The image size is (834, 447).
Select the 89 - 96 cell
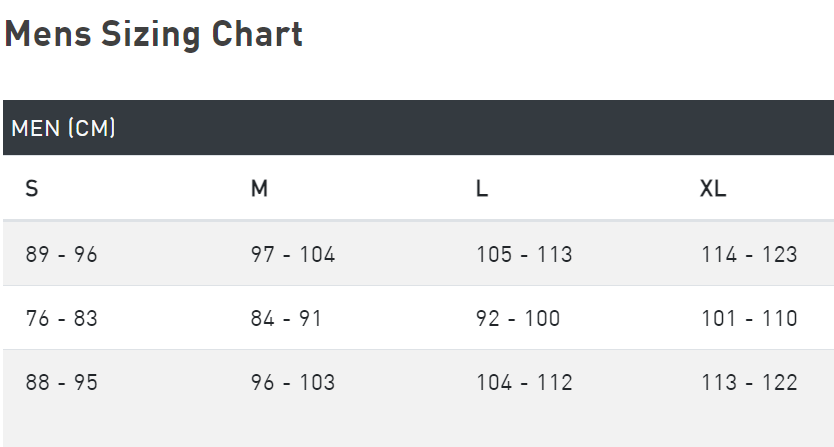(62, 254)
